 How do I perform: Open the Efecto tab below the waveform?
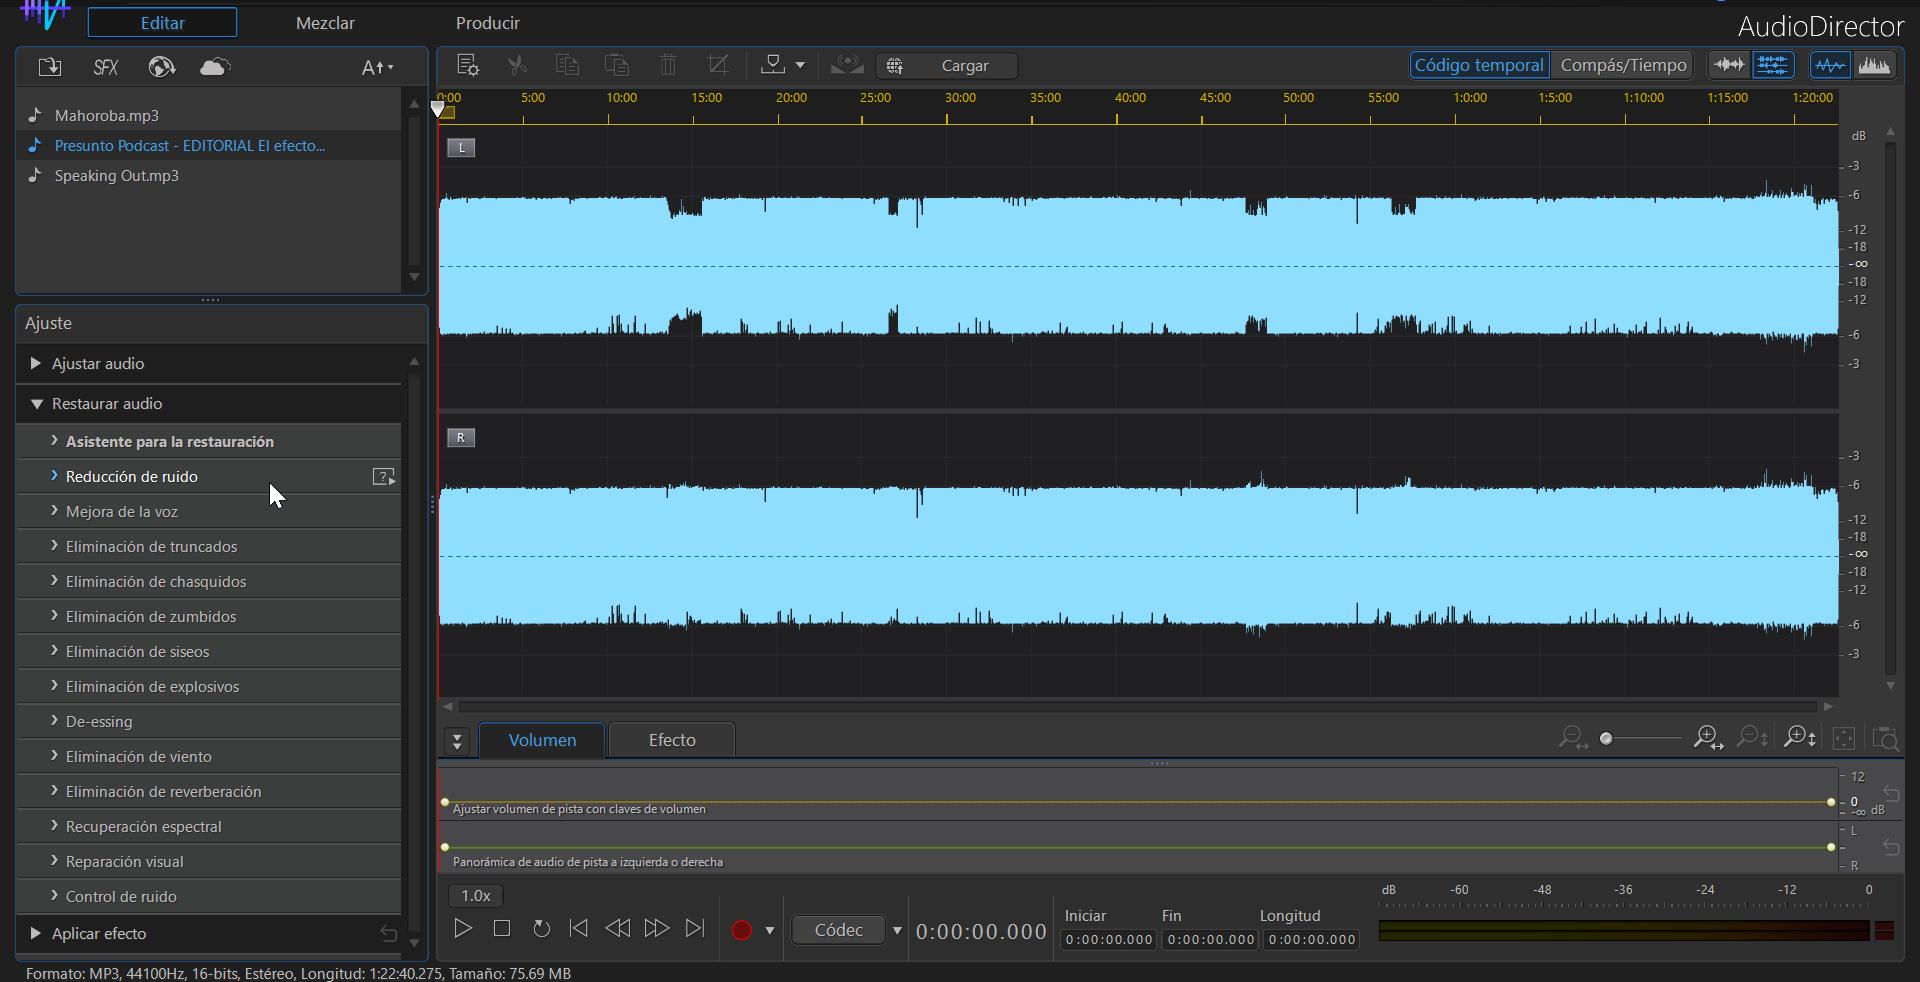[x=672, y=740]
